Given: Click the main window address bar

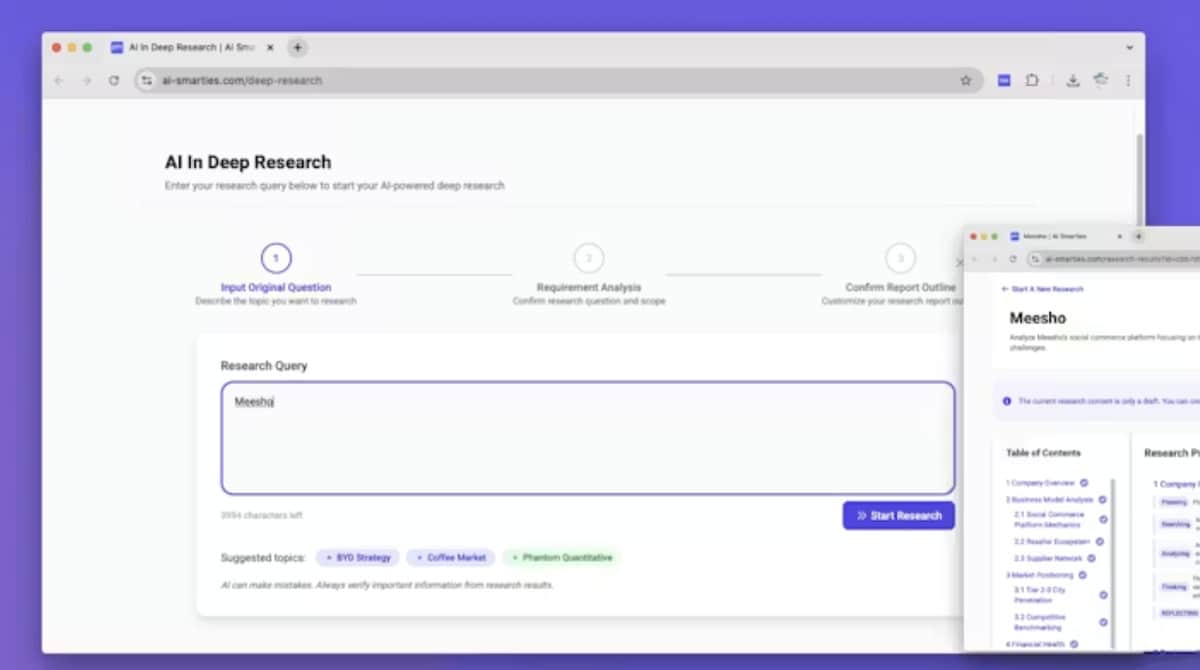Looking at the screenshot, I should [558, 80].
